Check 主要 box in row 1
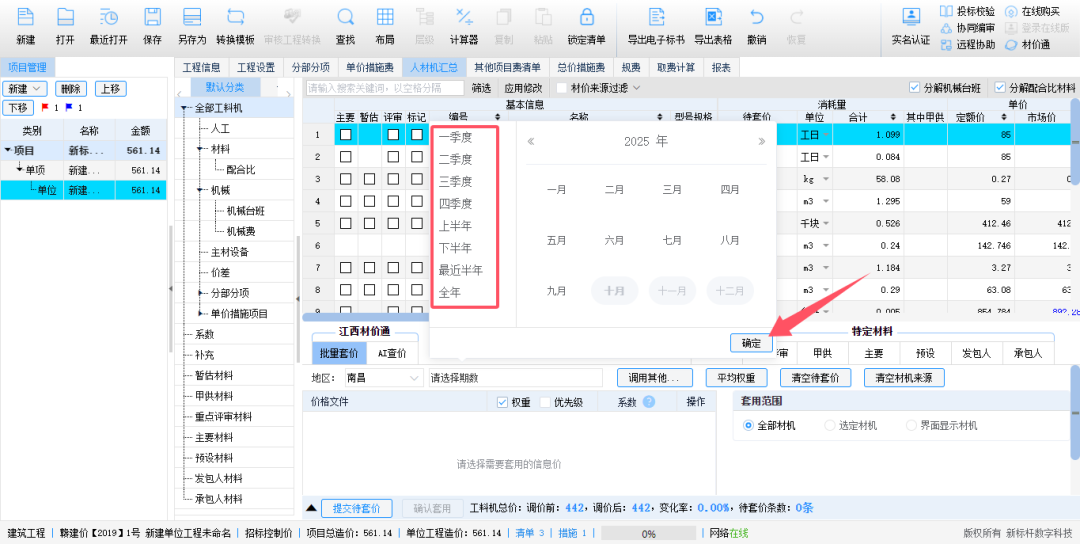Viewport: 1080px width, 544px height. [345, 135]
